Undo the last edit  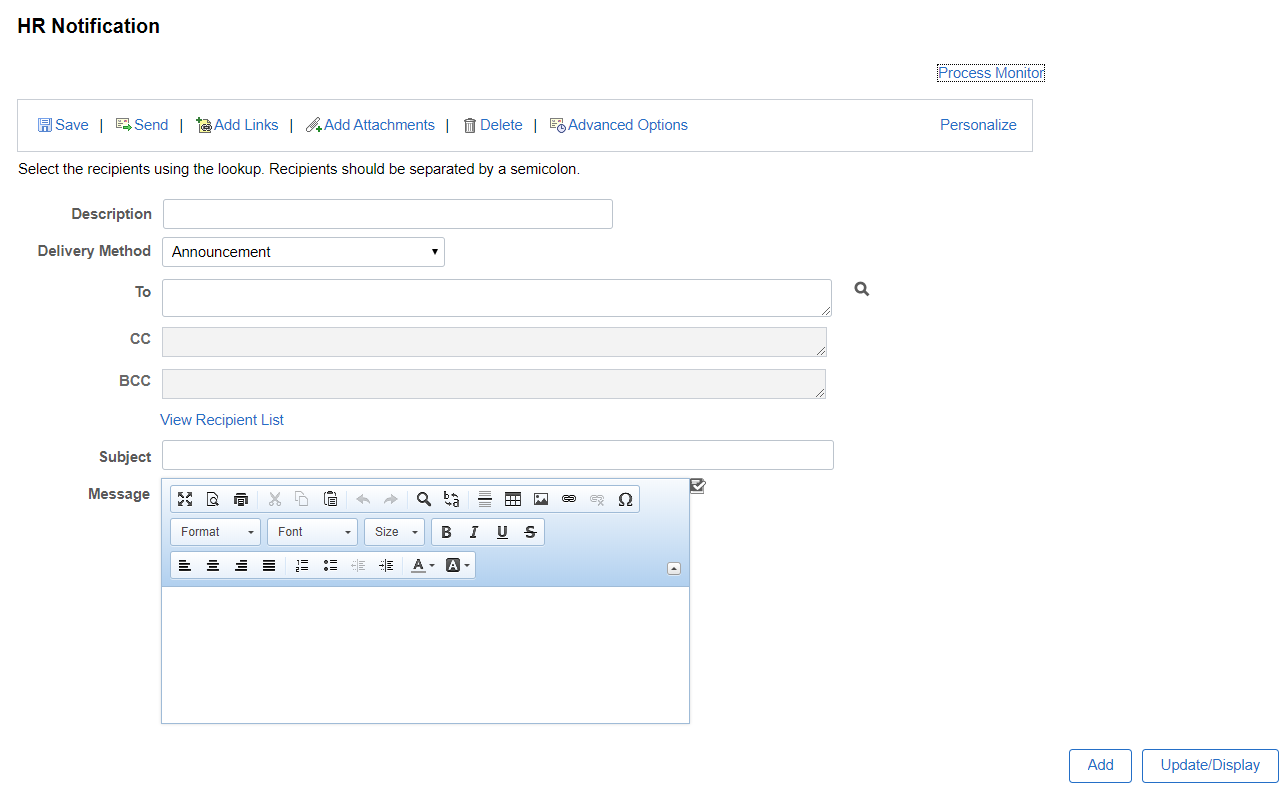tap(363, 499)
